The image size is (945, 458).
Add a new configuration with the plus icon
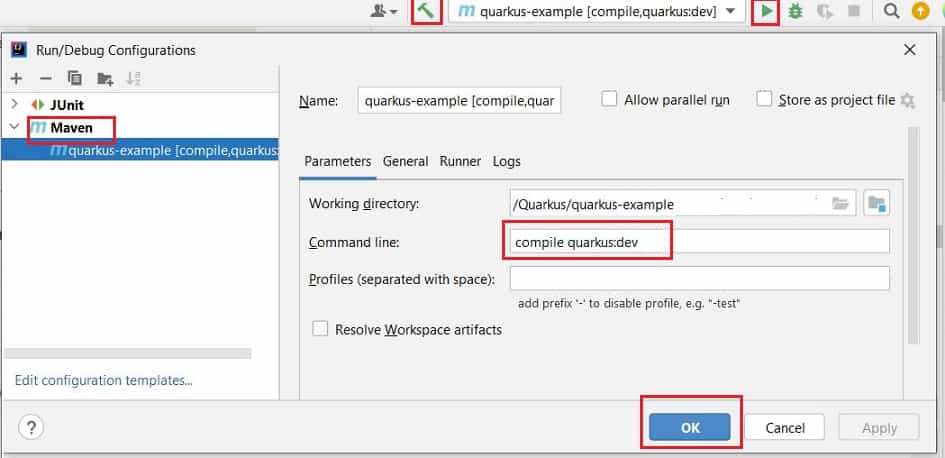click(x=16, y=78)
